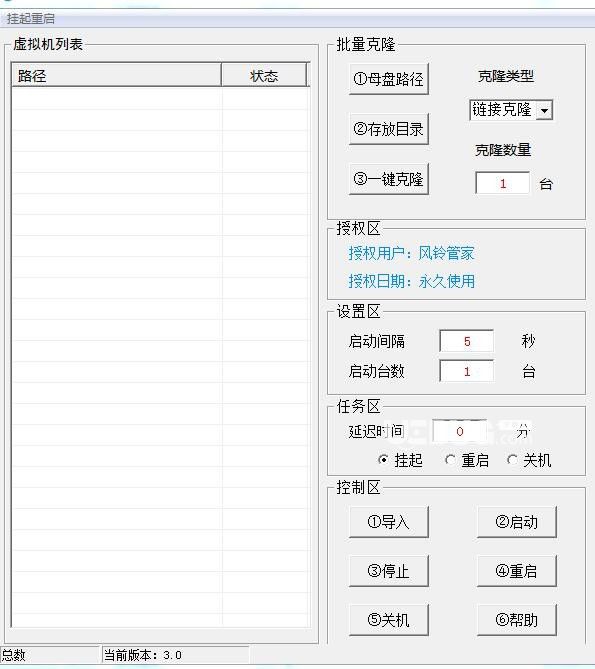The image size is (595, 669).
Task: Restart VMs via ④重启 button
Action: 517,571
